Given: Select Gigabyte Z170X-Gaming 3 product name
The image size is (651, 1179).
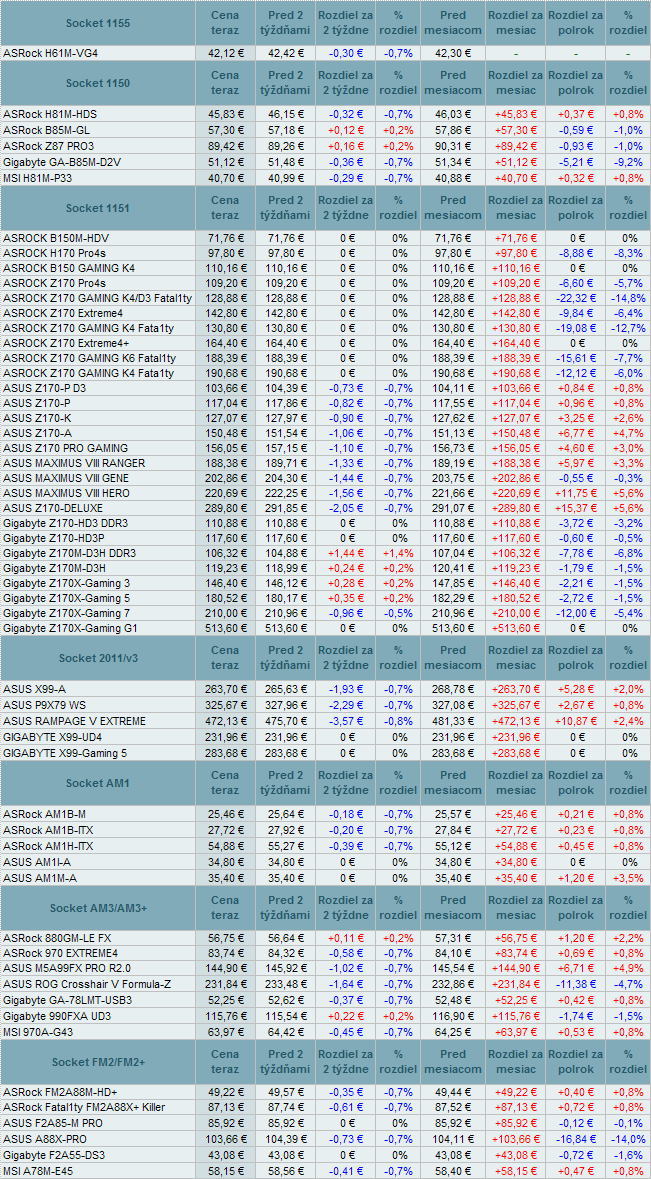Looking at the screenshot, I should (x=67, y=583).
